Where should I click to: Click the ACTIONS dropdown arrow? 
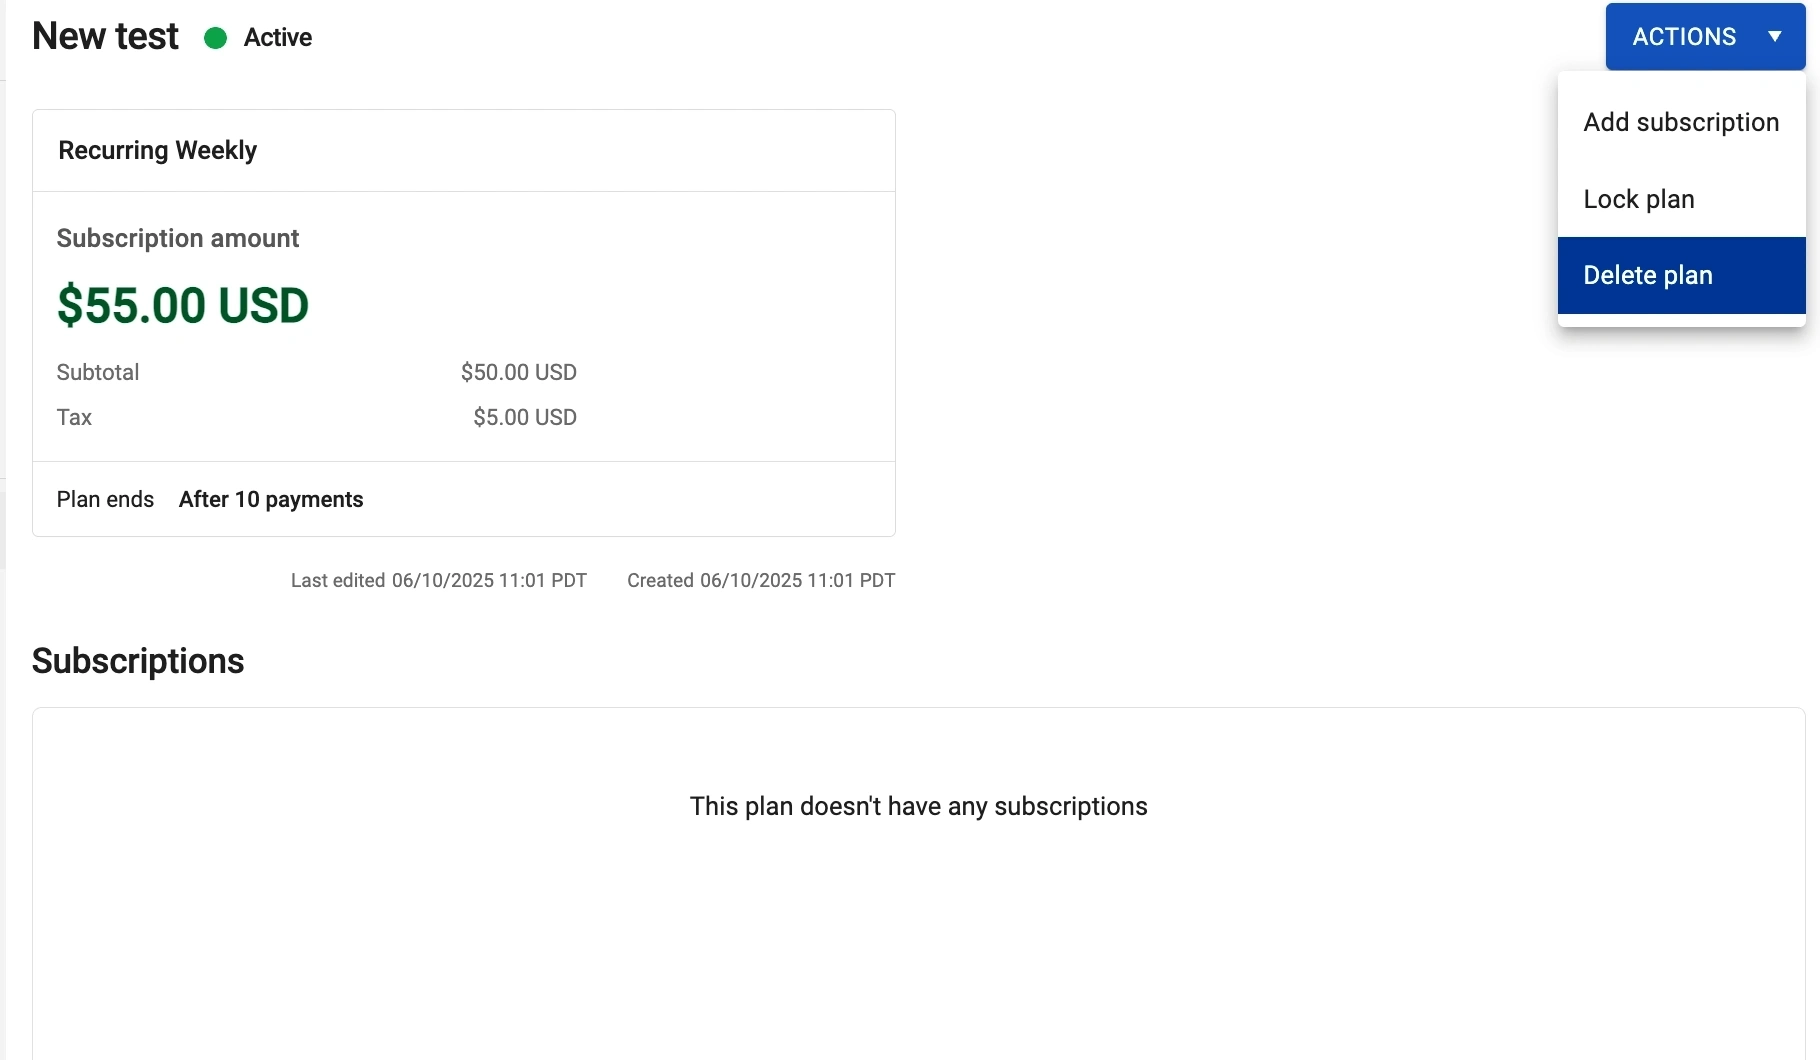[x=1775, y=37]
